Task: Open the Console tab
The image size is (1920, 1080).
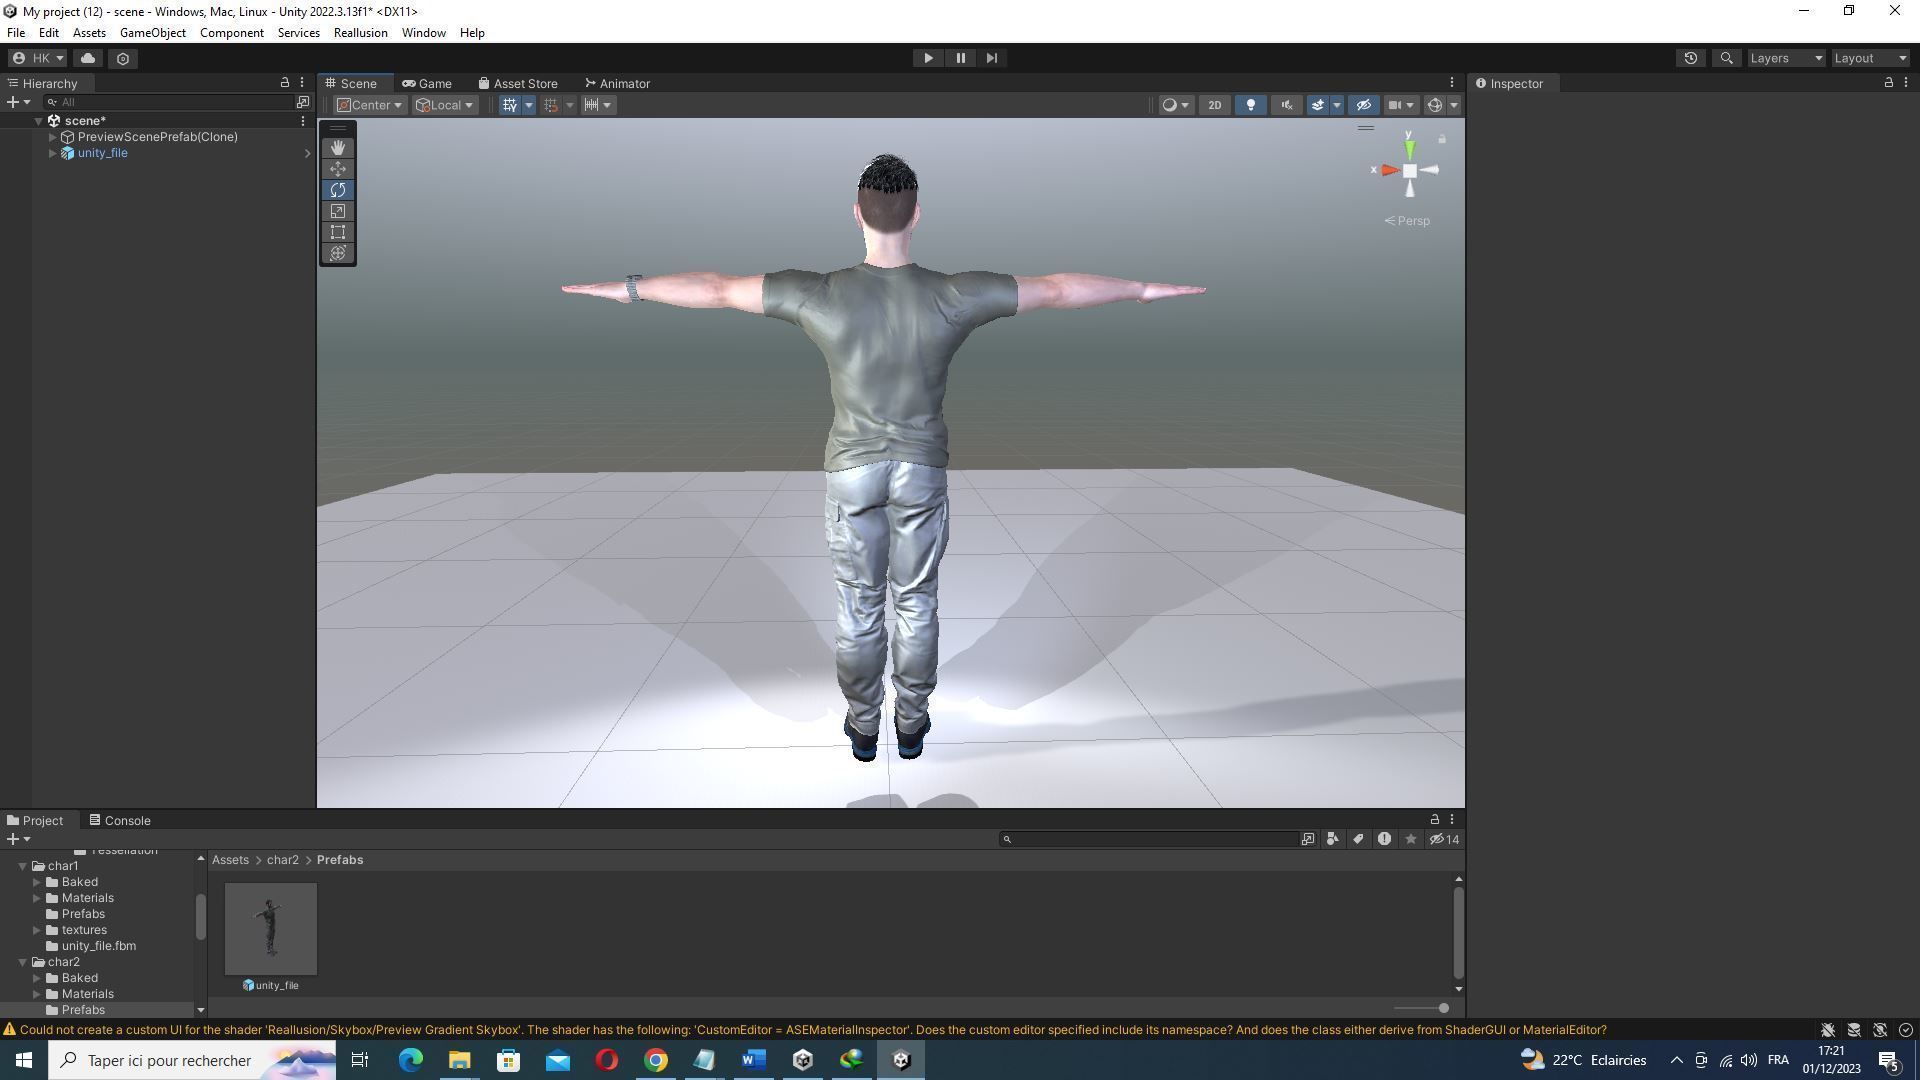Action: (120, 820)
